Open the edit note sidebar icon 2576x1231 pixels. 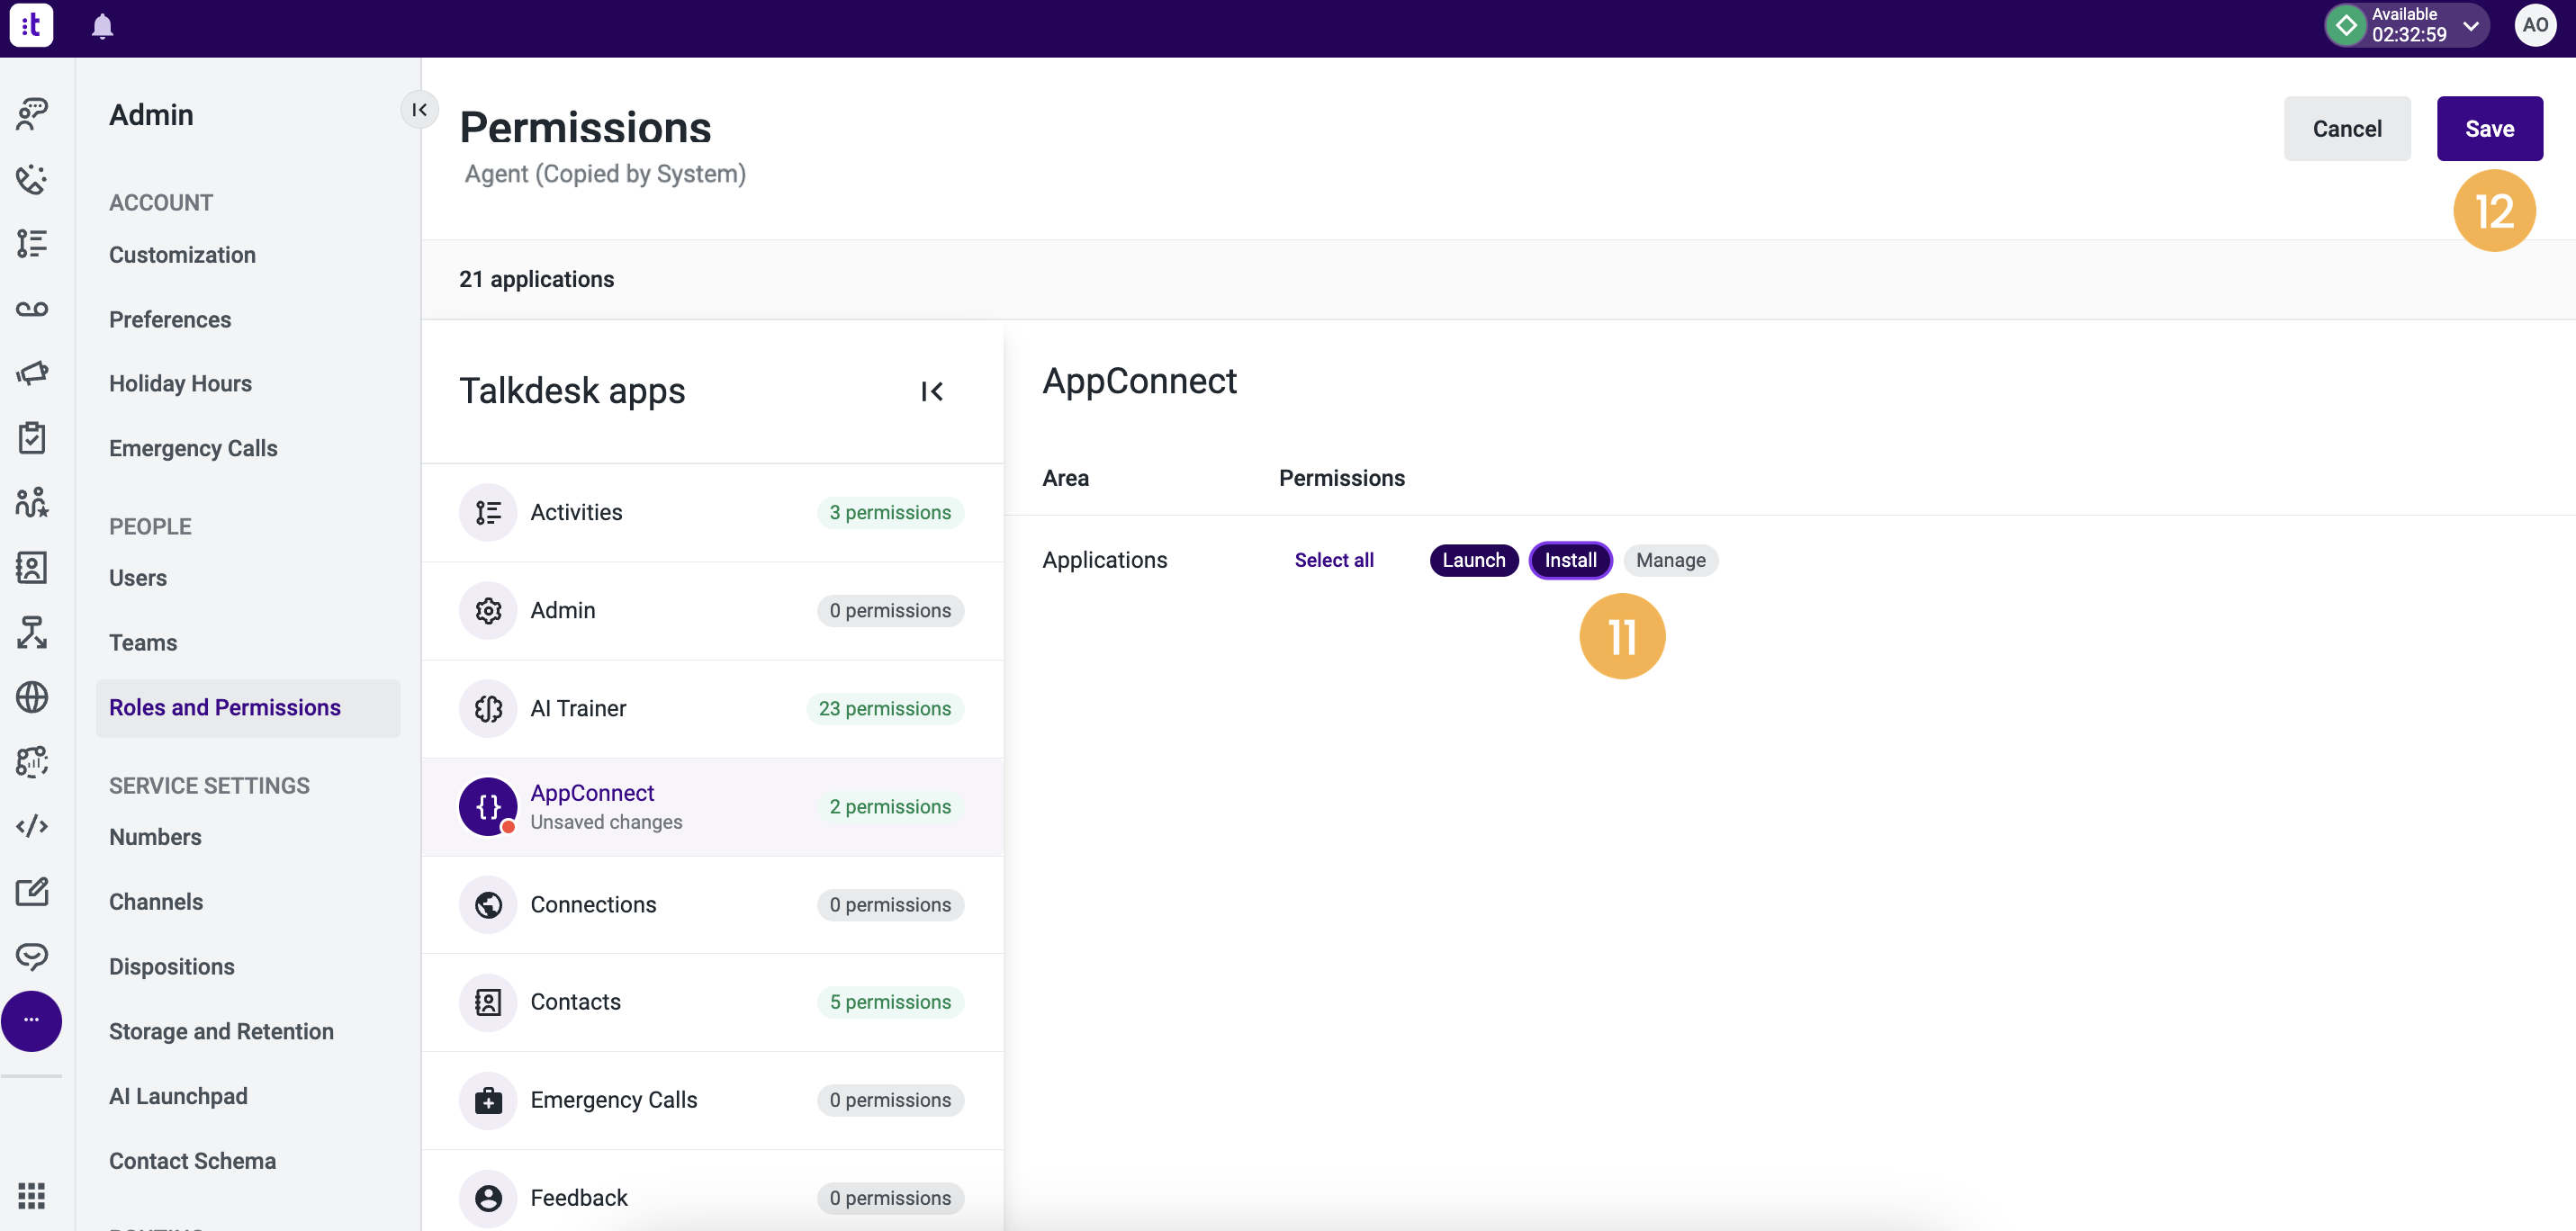pos(32,891)
